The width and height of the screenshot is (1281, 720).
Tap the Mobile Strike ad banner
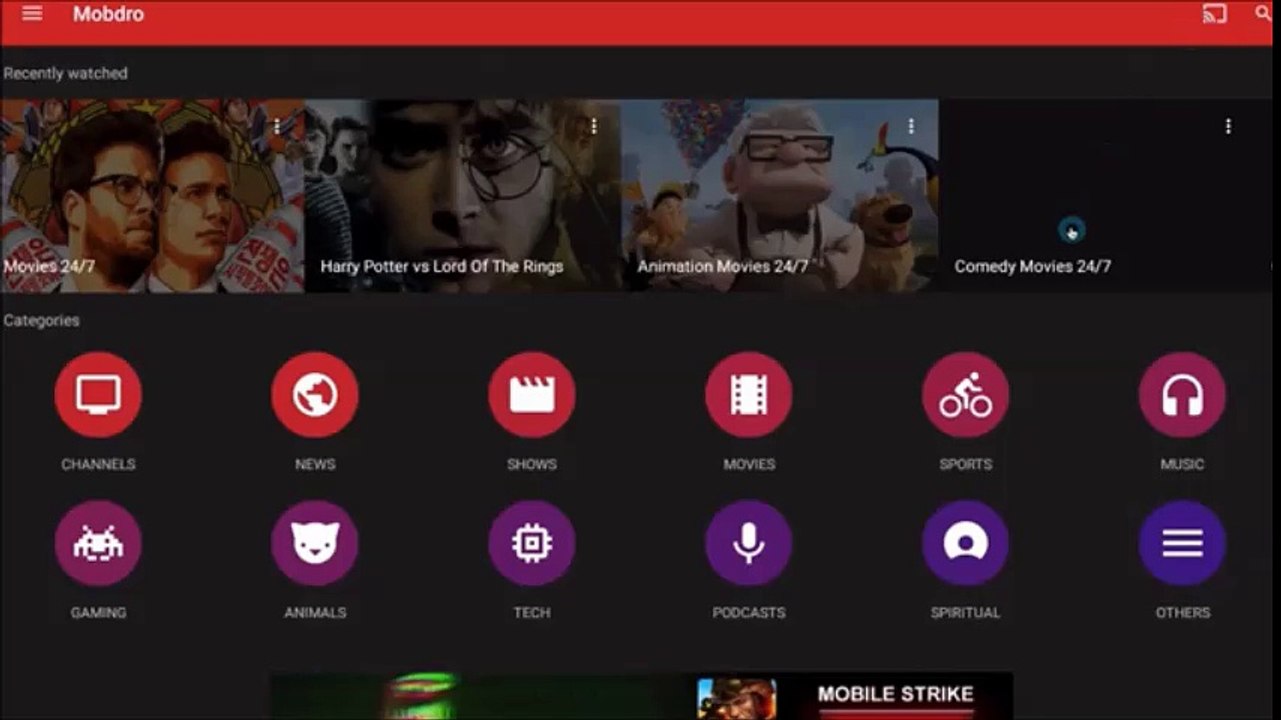pyautogui.click(x=641, y=696)
